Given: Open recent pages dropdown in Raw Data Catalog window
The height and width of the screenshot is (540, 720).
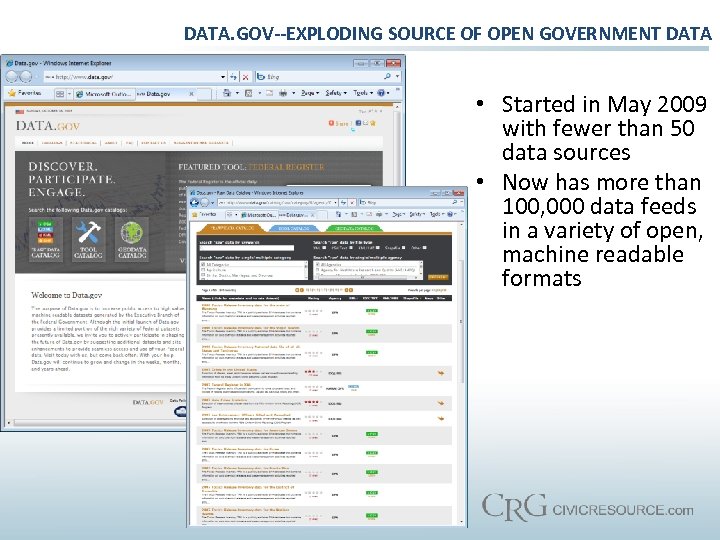Looking at the screenshot, I should (212, 203).
